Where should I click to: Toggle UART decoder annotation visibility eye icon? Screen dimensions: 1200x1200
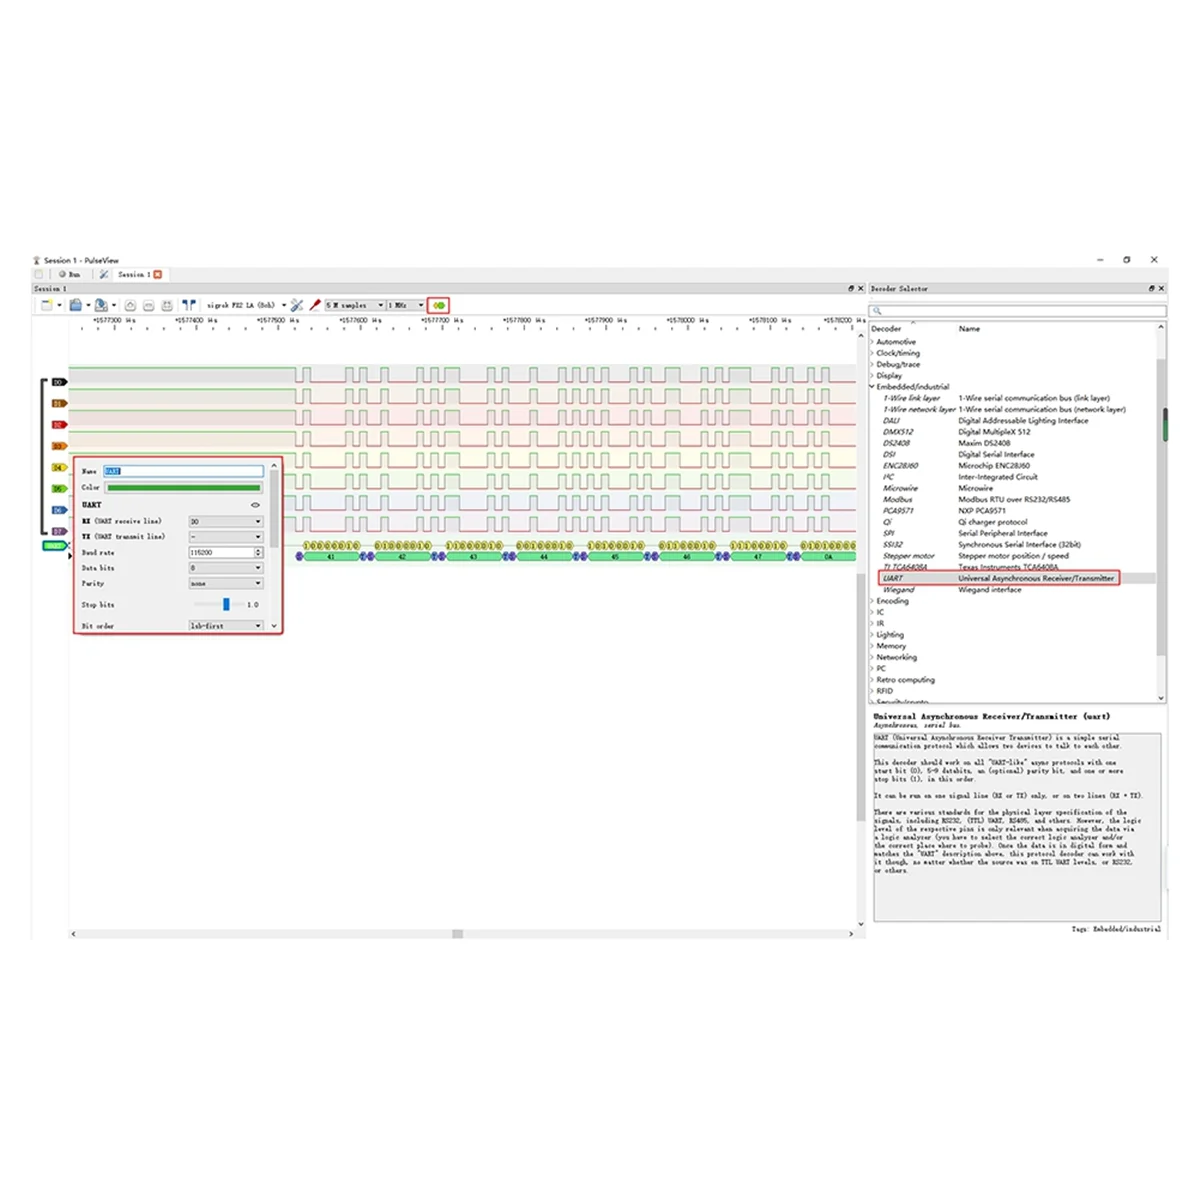click(256, 505)
